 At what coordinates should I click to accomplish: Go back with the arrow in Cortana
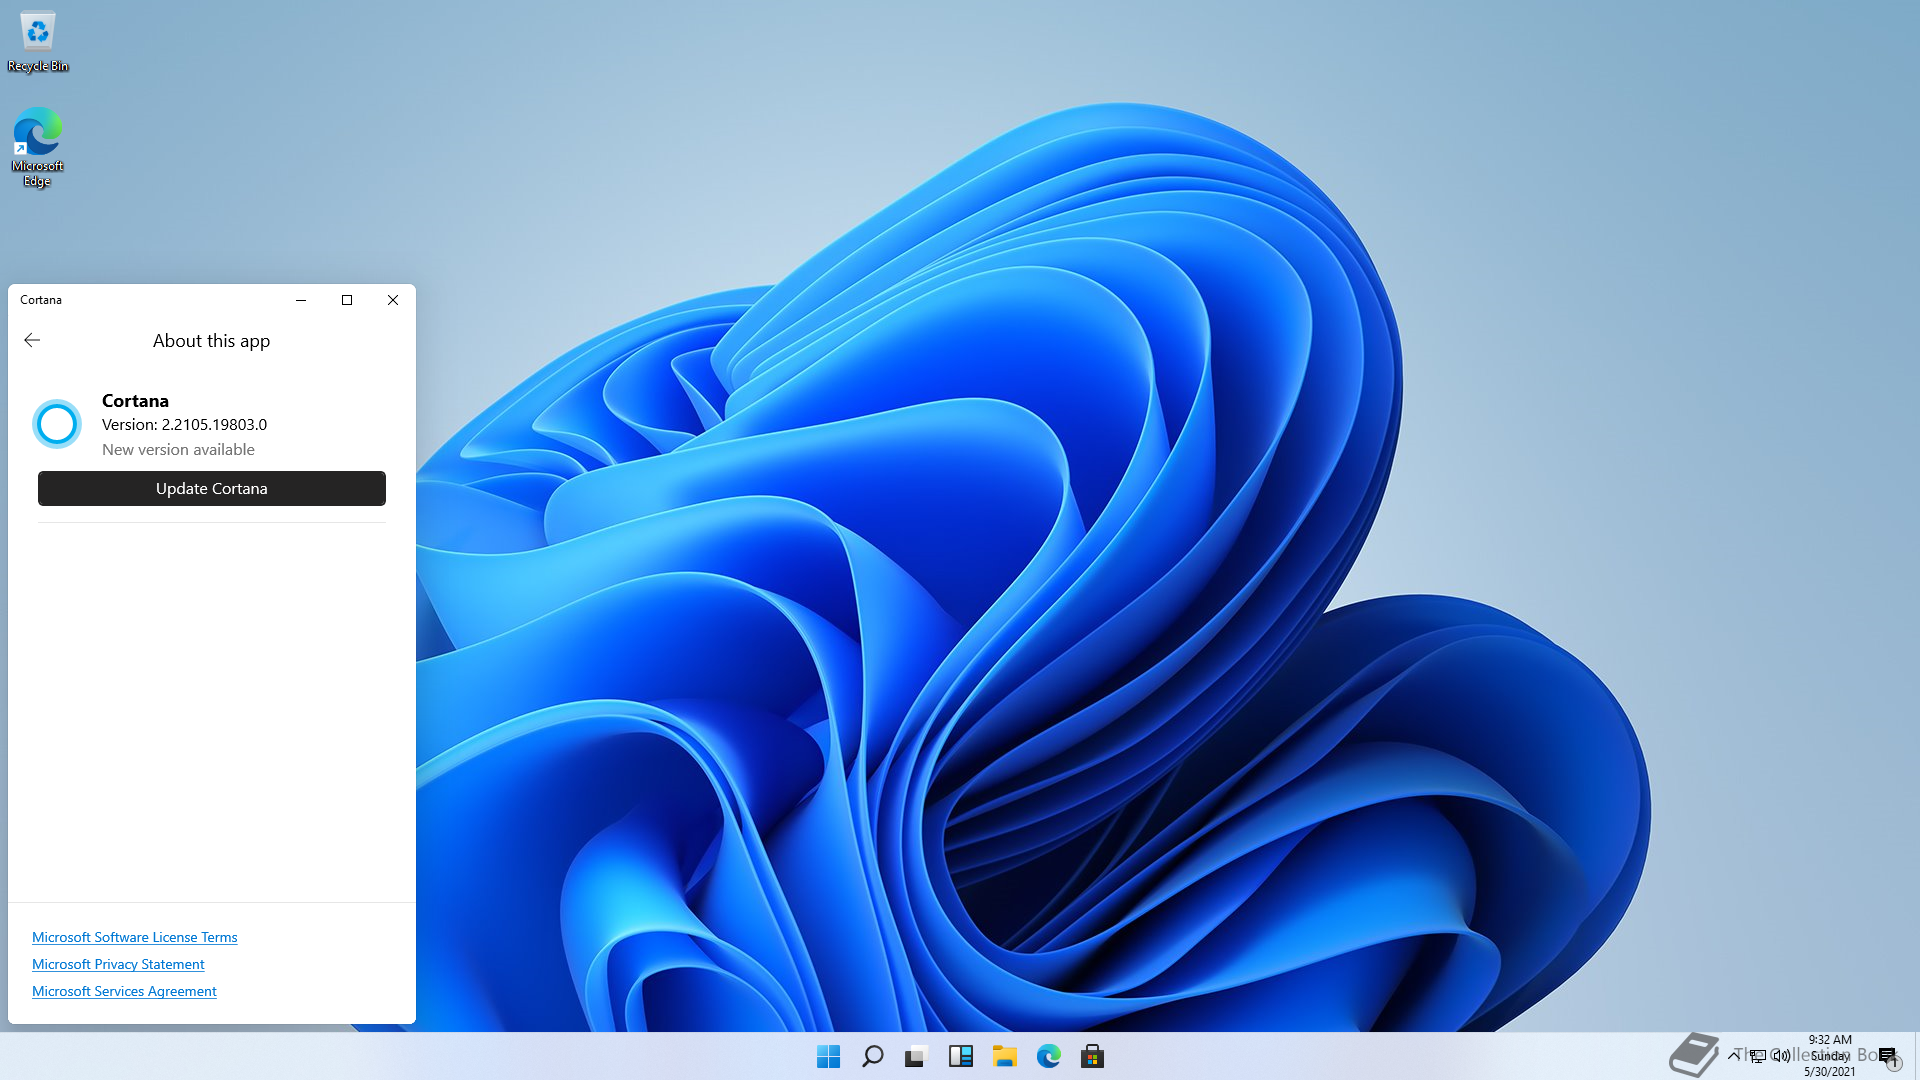point(32,341)
